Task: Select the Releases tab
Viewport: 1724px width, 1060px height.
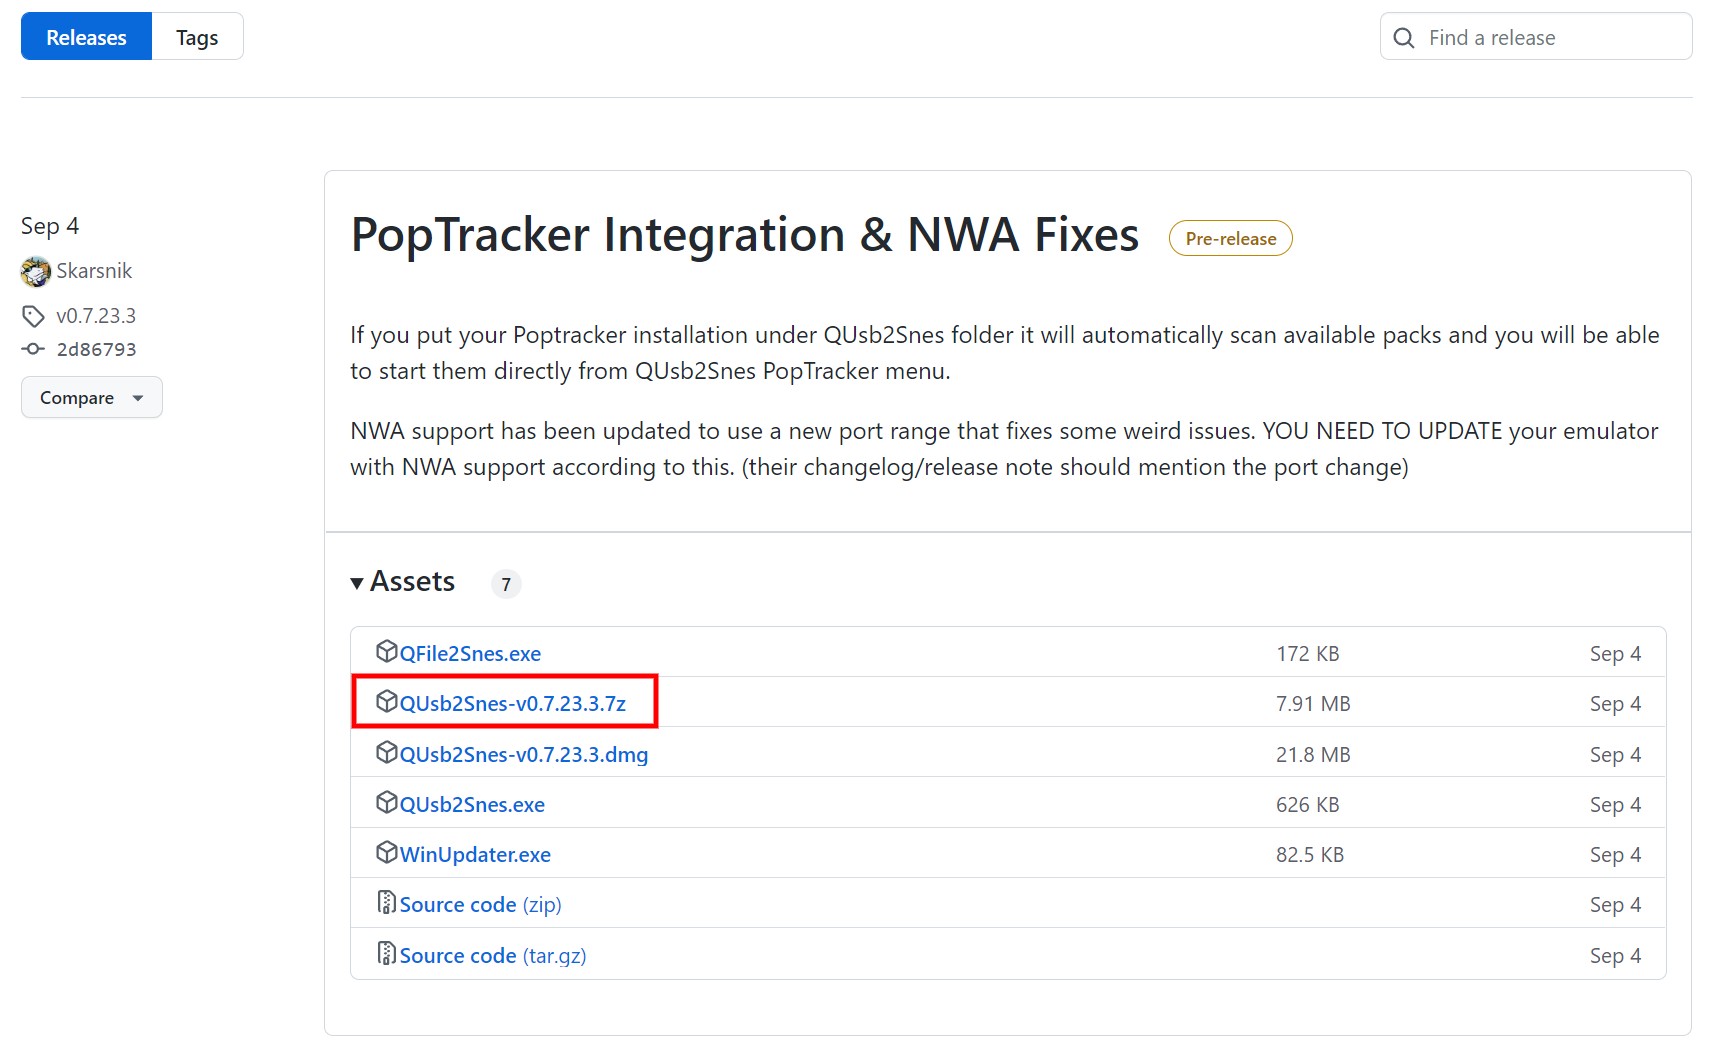Action: [86, 38]
